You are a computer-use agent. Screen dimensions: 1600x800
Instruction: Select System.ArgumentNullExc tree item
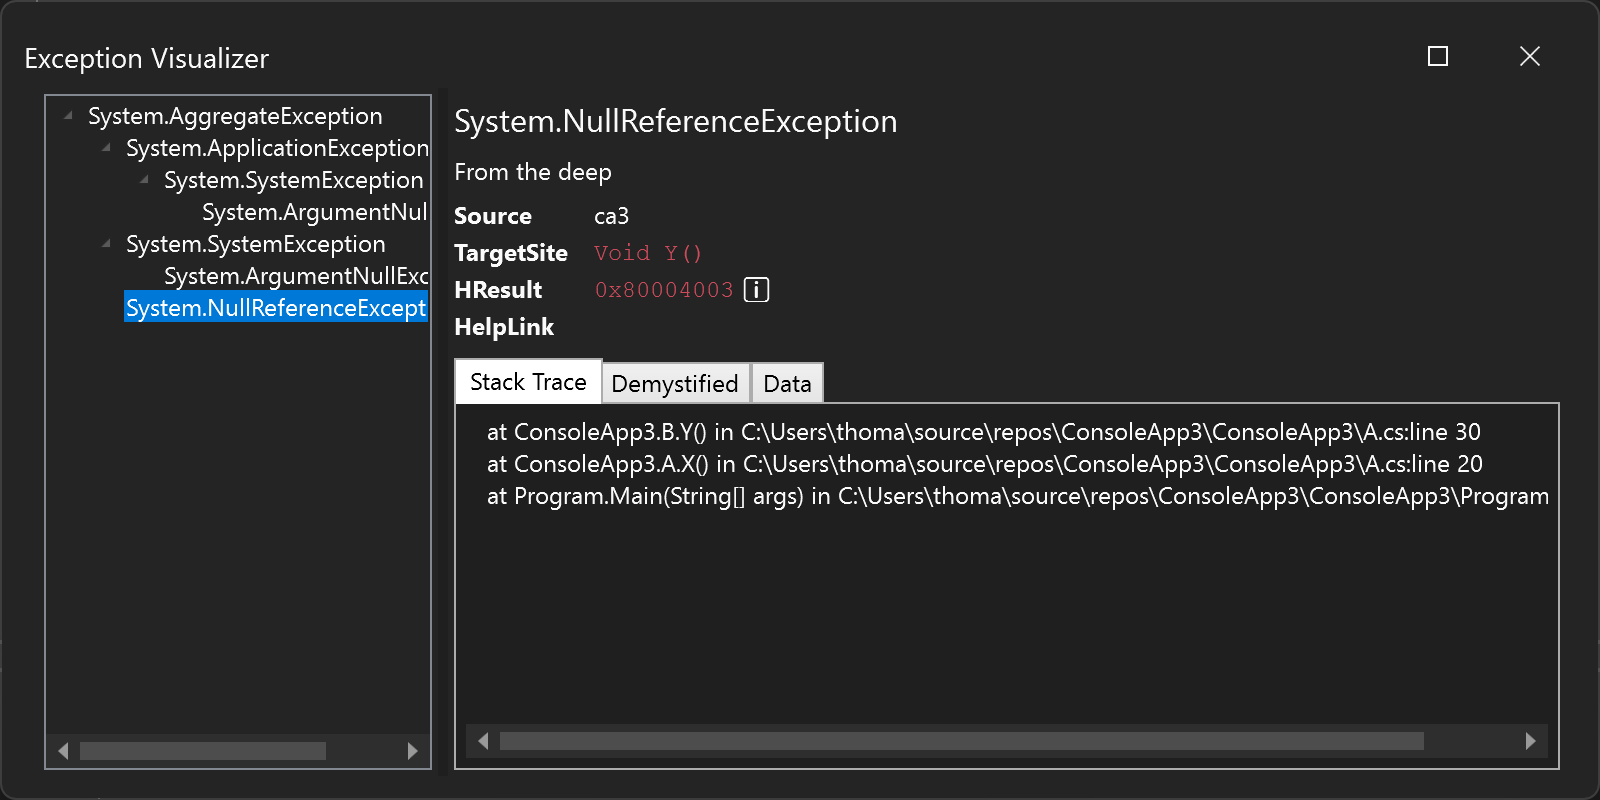(x=296, y=276)
